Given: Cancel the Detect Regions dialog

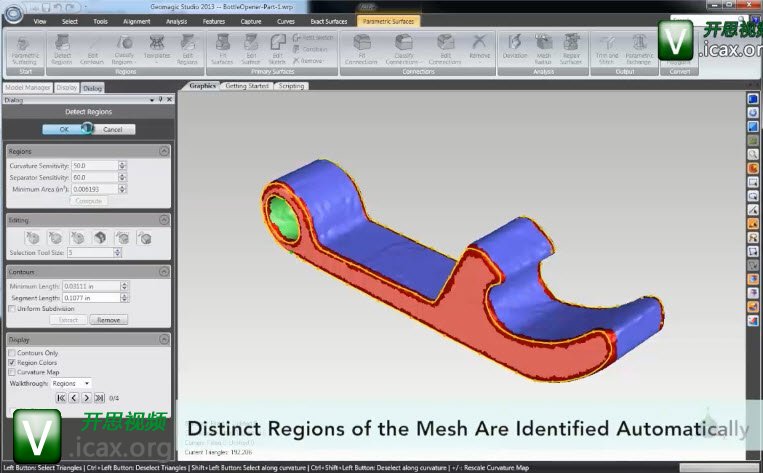Looking at the screenshot, I should [x=113, y=129].
